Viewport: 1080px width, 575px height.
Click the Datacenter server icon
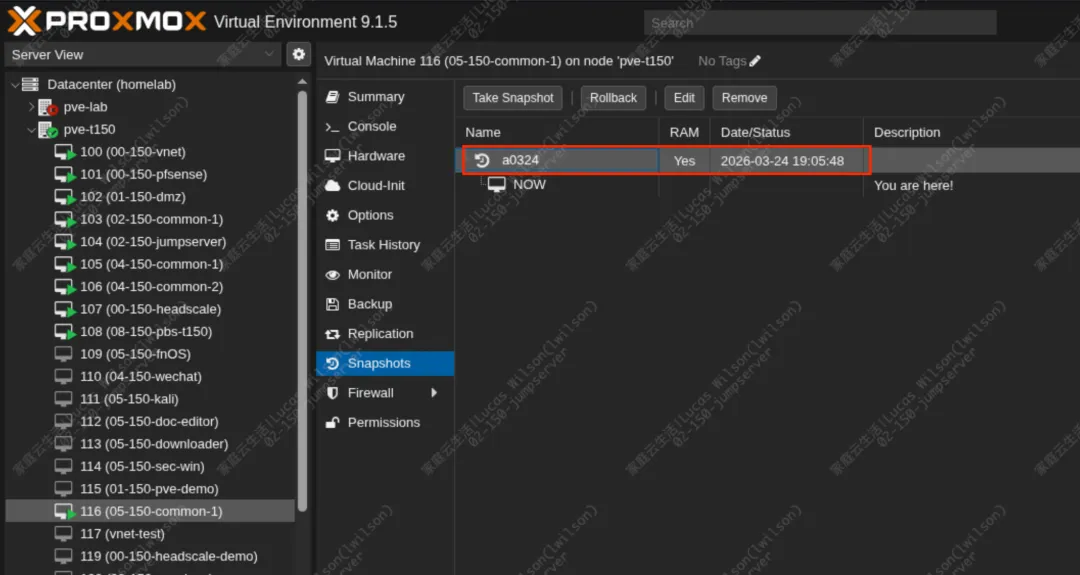pos(30,84)
